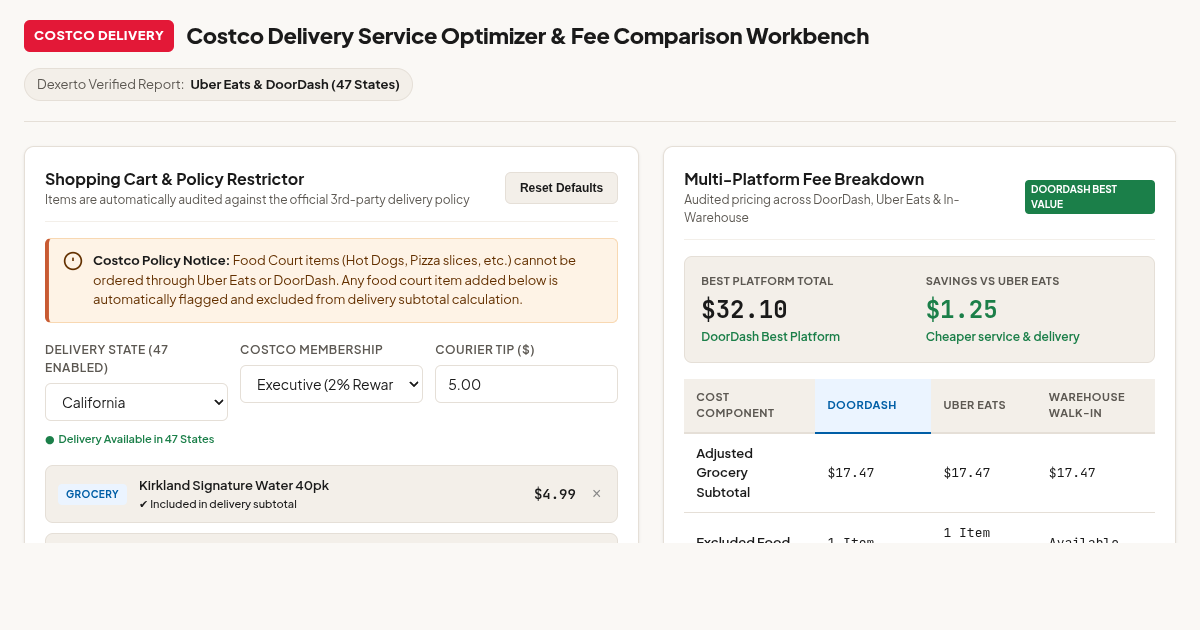The height and width of the screenshot is (630, 1200).
Task: Click Included in delivery subtotal note
Action: click(x=218, y=504)
